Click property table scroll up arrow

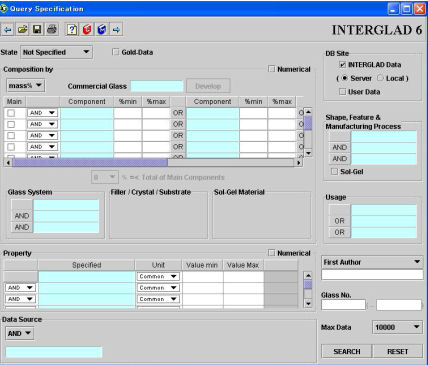tap(308, 275)
